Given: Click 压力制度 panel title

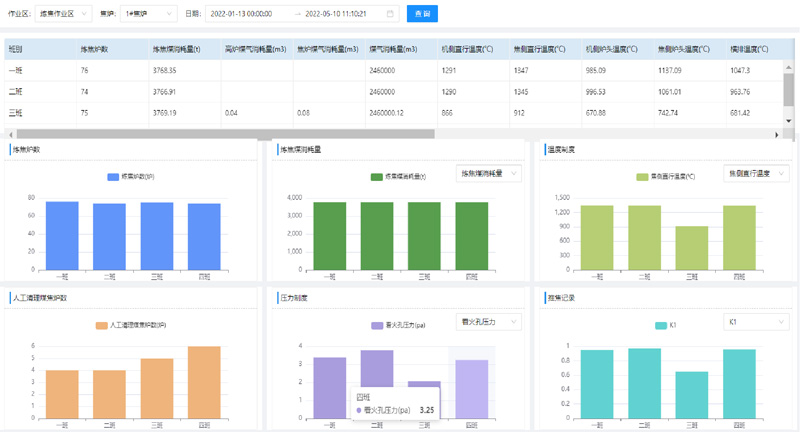Looking at the screenshot, I should click(x=293, y=298).
